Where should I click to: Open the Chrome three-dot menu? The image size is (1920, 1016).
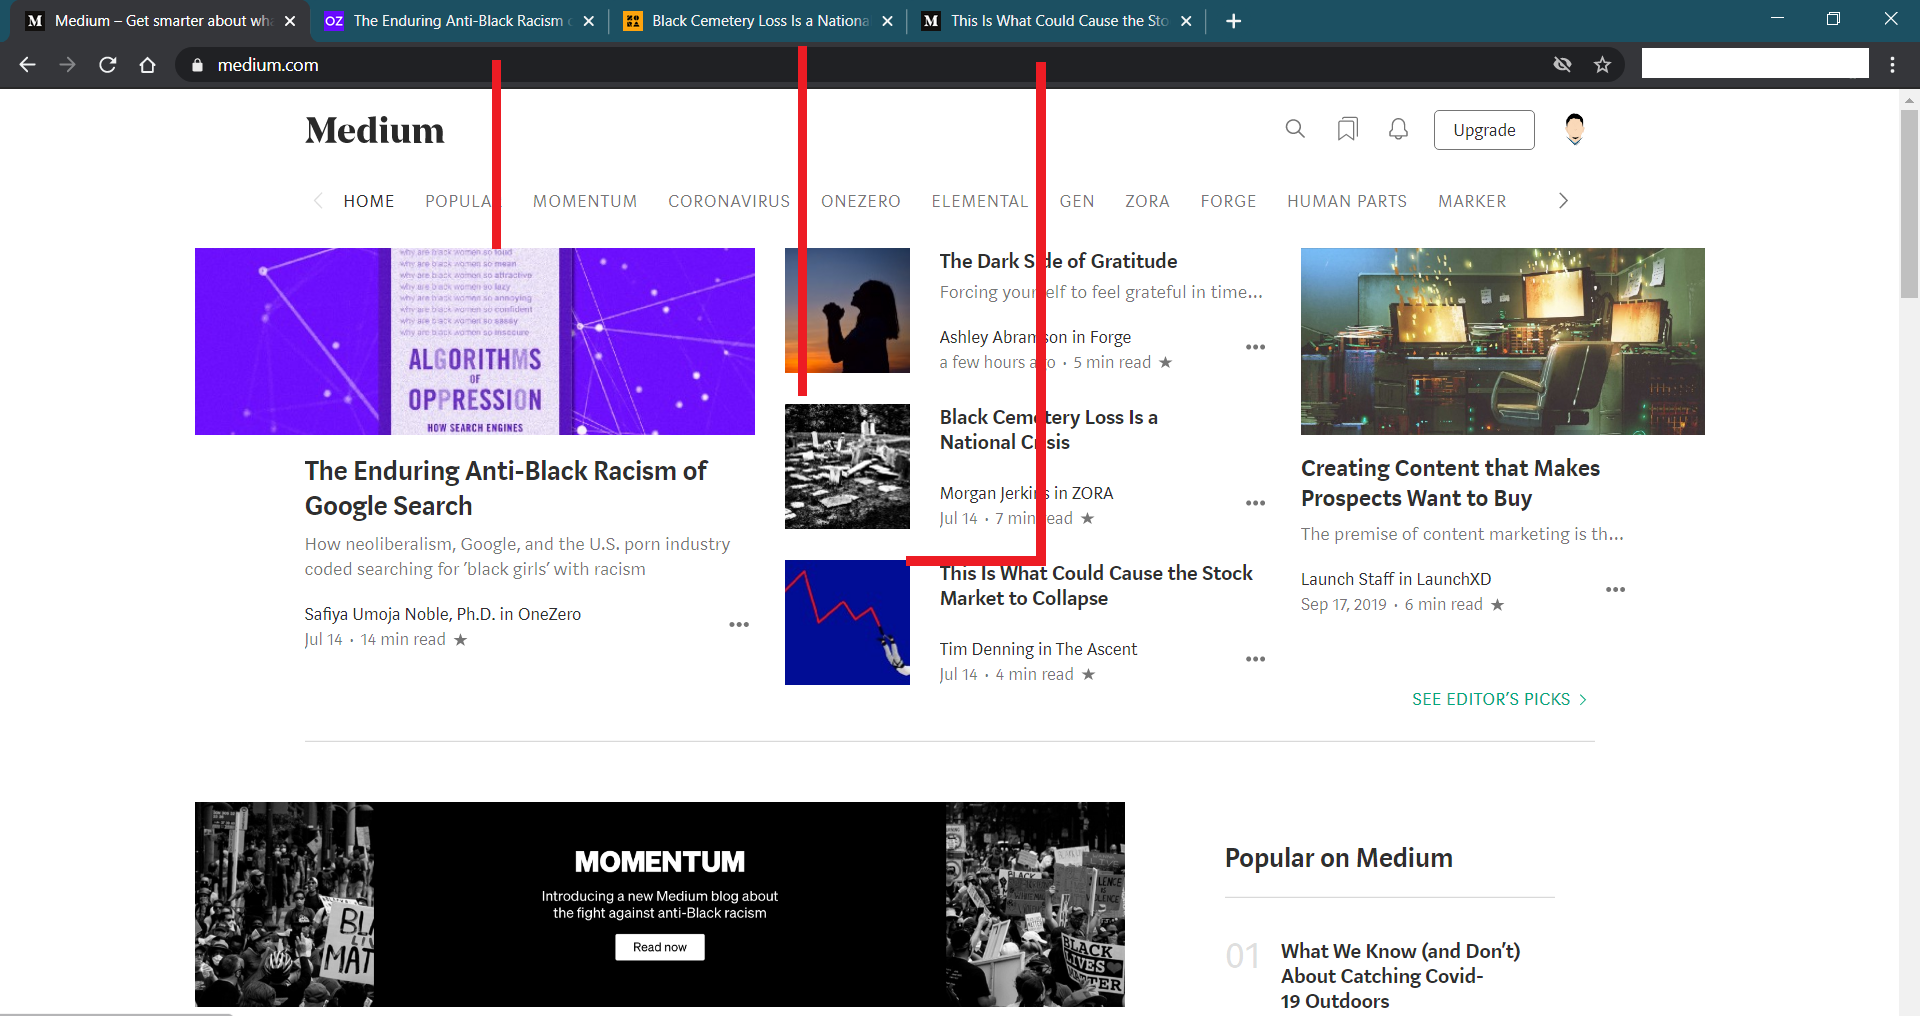(1892, 65)
